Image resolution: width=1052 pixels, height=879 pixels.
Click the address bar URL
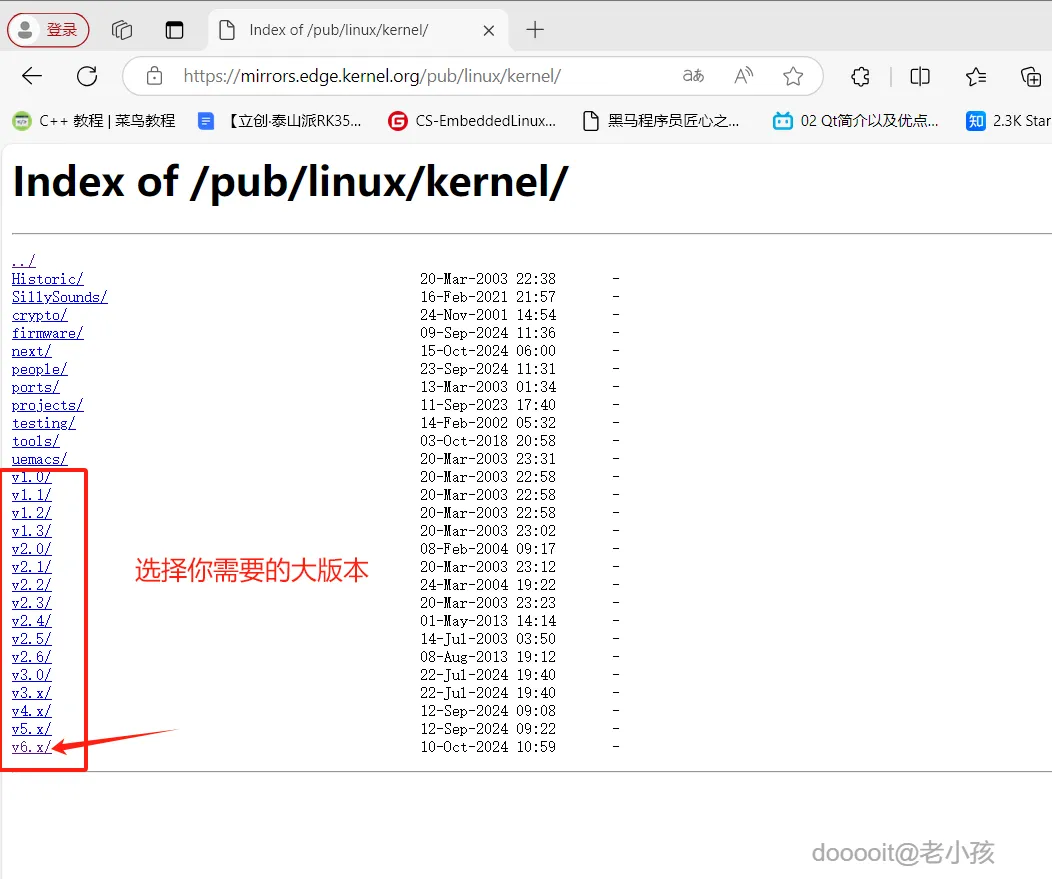(372, 76)
